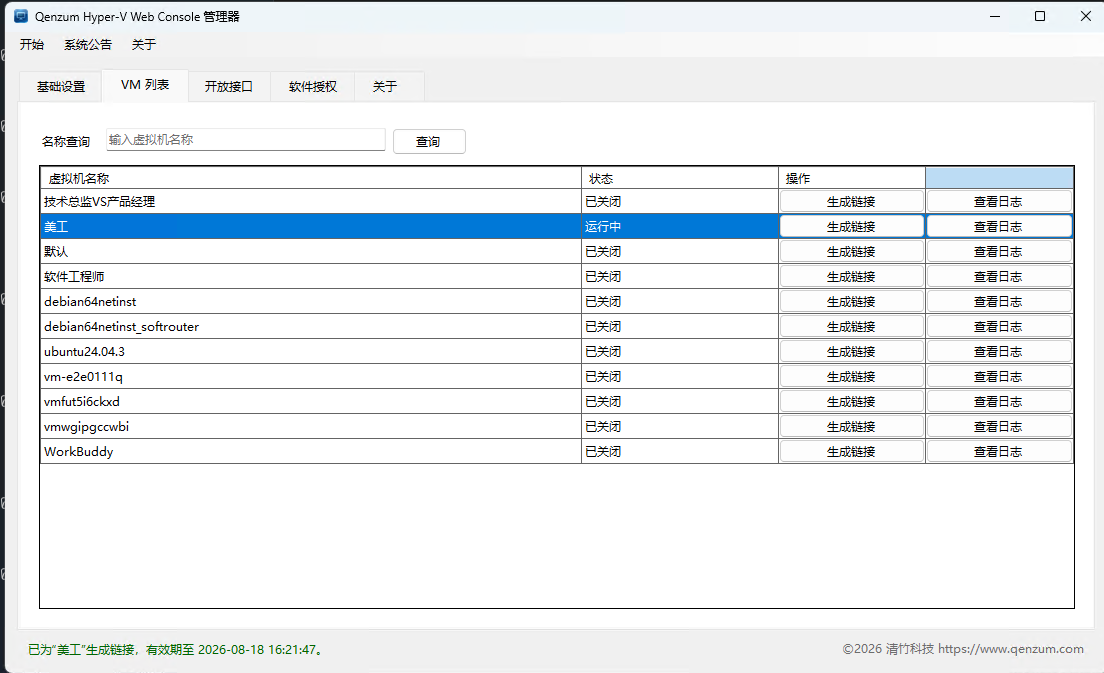Click the 状态 column header
The image size is (1104, 673).
coord(679,178)
